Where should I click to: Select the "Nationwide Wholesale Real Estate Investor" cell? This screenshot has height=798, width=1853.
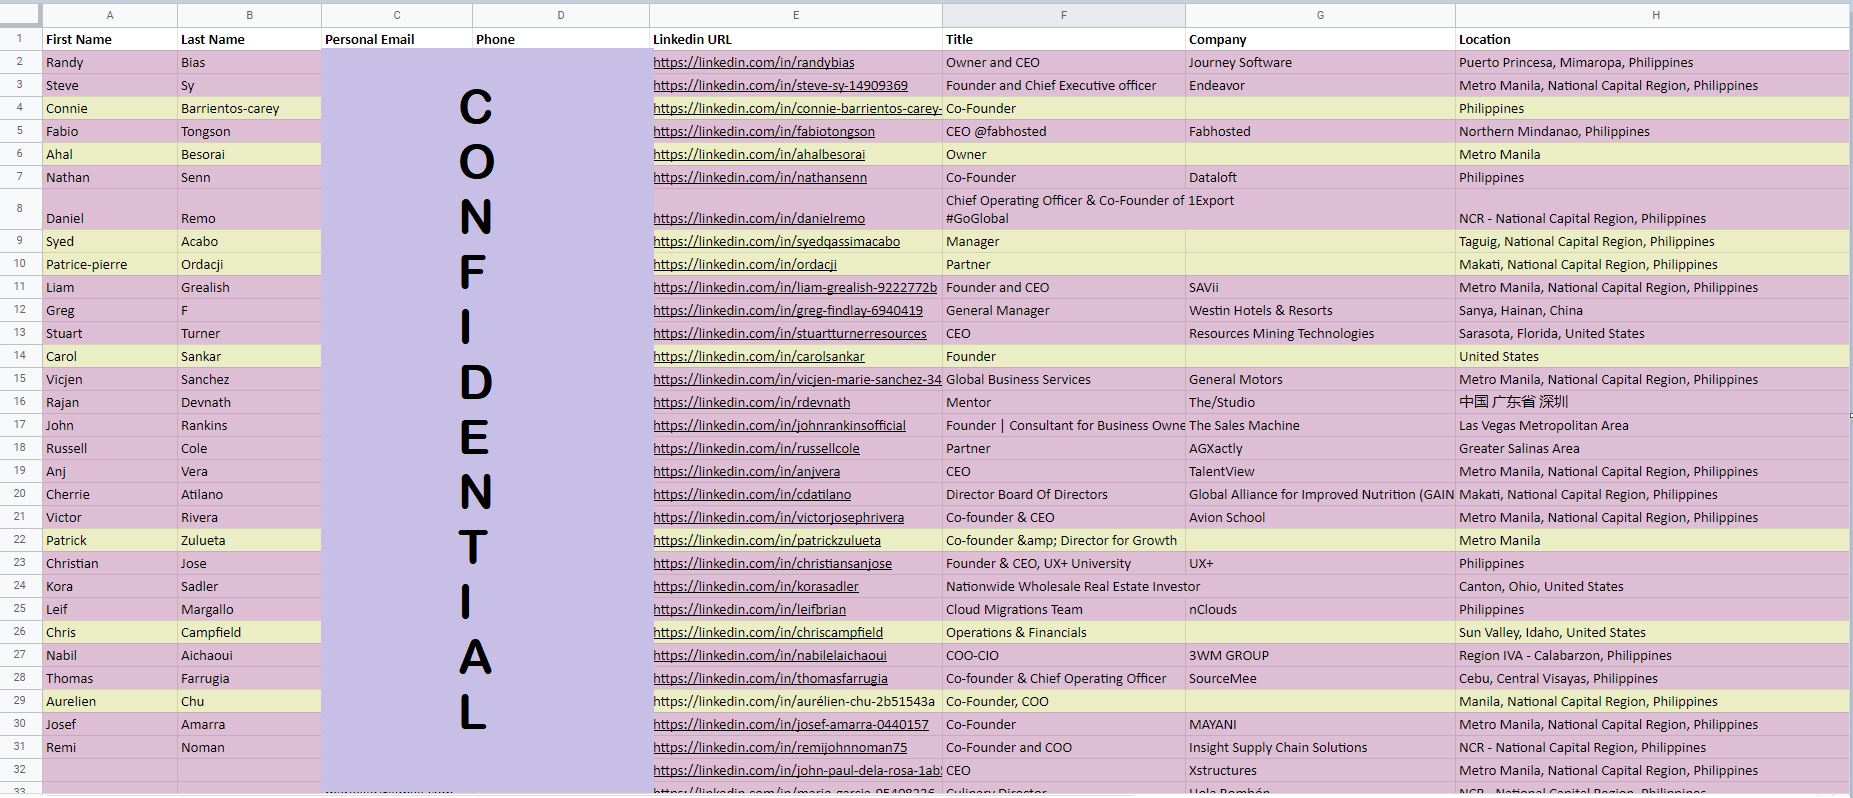tap(1064, 586)
